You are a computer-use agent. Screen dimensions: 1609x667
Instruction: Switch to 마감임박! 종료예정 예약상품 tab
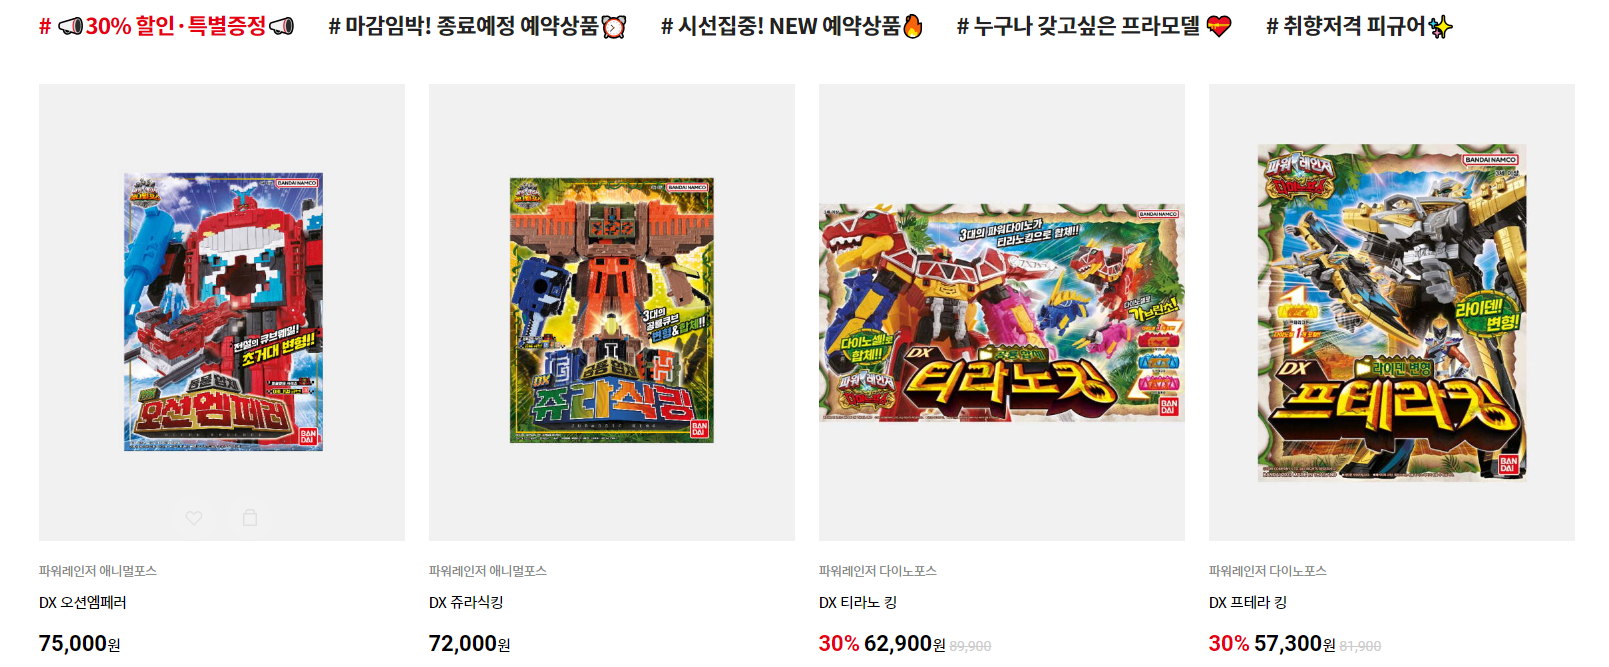(477, 26)
